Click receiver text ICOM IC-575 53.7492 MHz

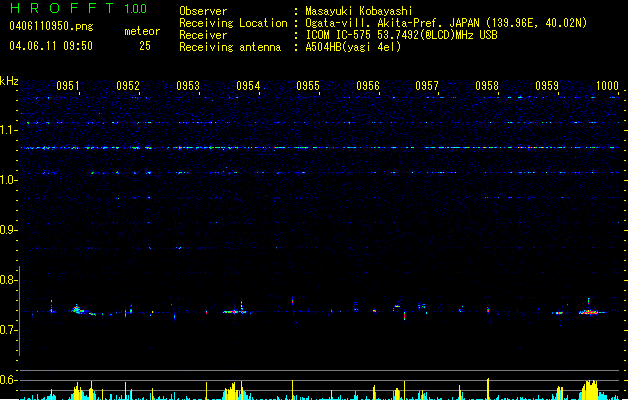[402, 35]
